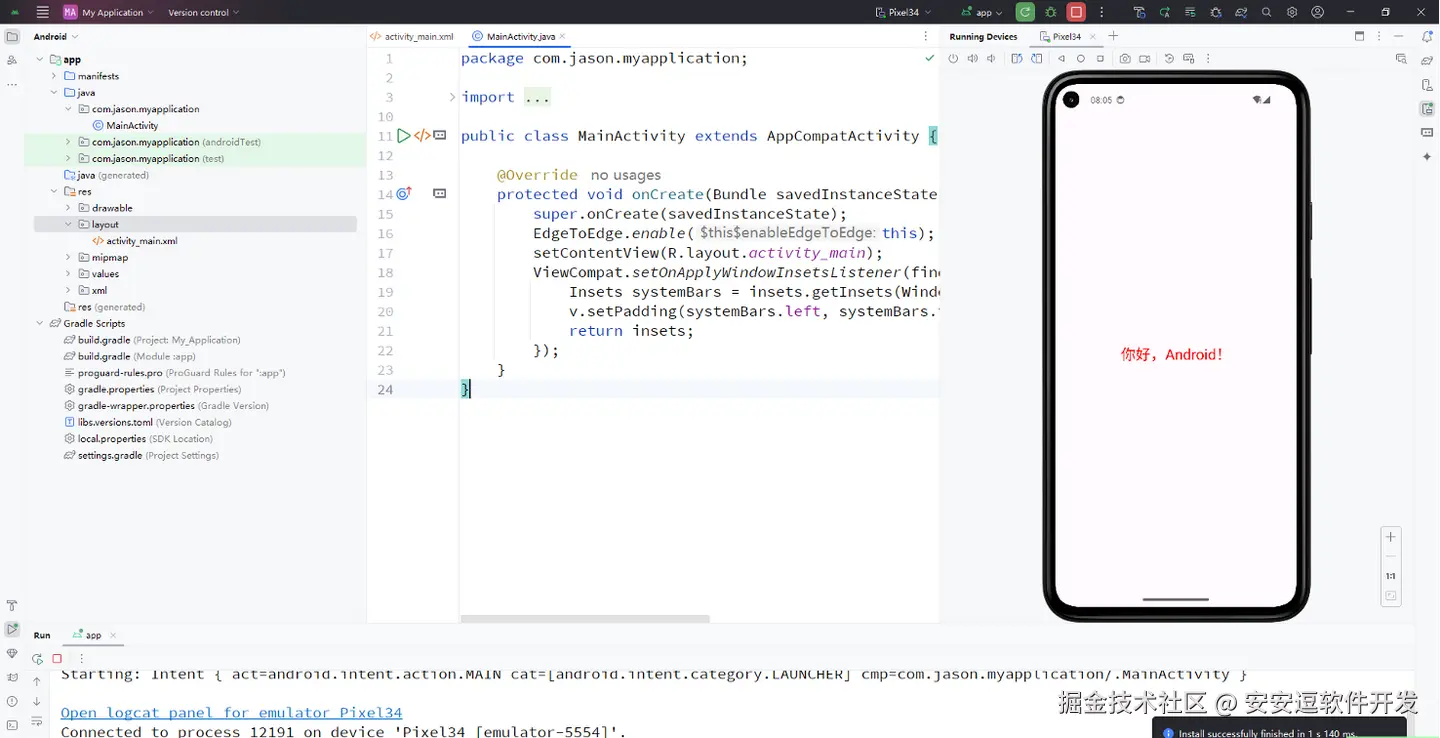This screenshot has height=738, width=1440.
Task: Click the emulator Back triangle button
Action: [1061, 59]
